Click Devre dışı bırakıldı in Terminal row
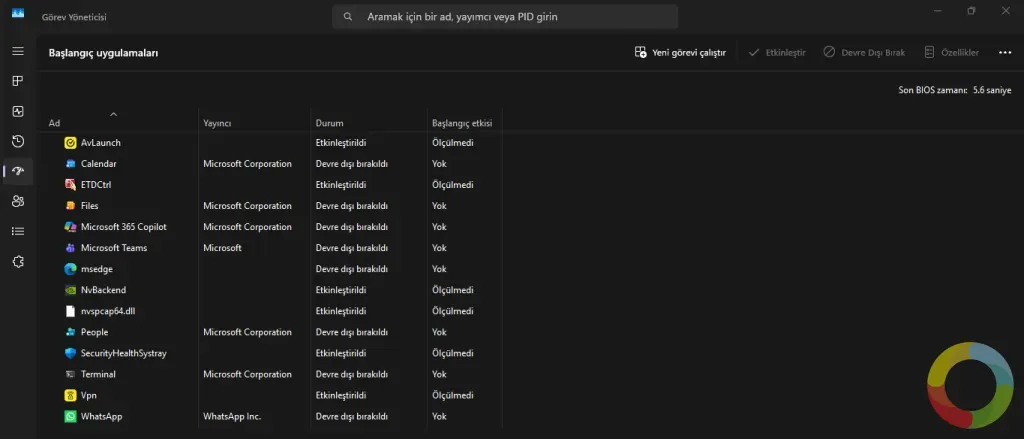The width and height of the screenshot is (1024, 439). click(352, 374)
